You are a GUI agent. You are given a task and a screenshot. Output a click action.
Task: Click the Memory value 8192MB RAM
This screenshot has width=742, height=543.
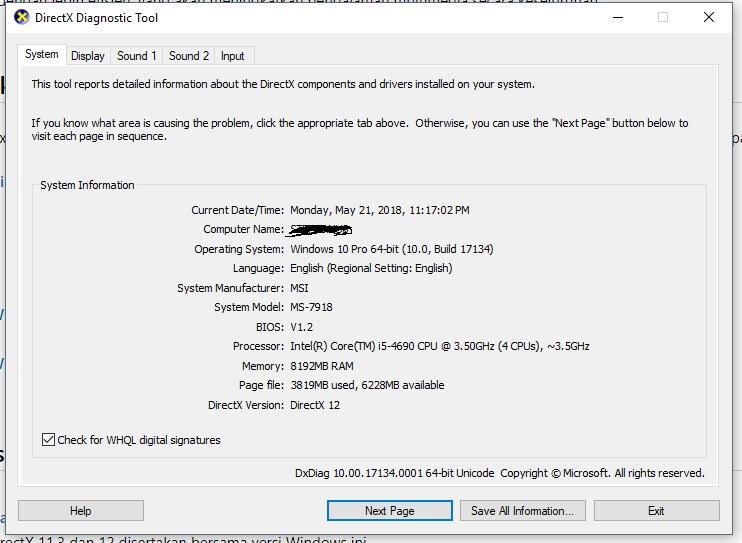[x=322, y=366]
